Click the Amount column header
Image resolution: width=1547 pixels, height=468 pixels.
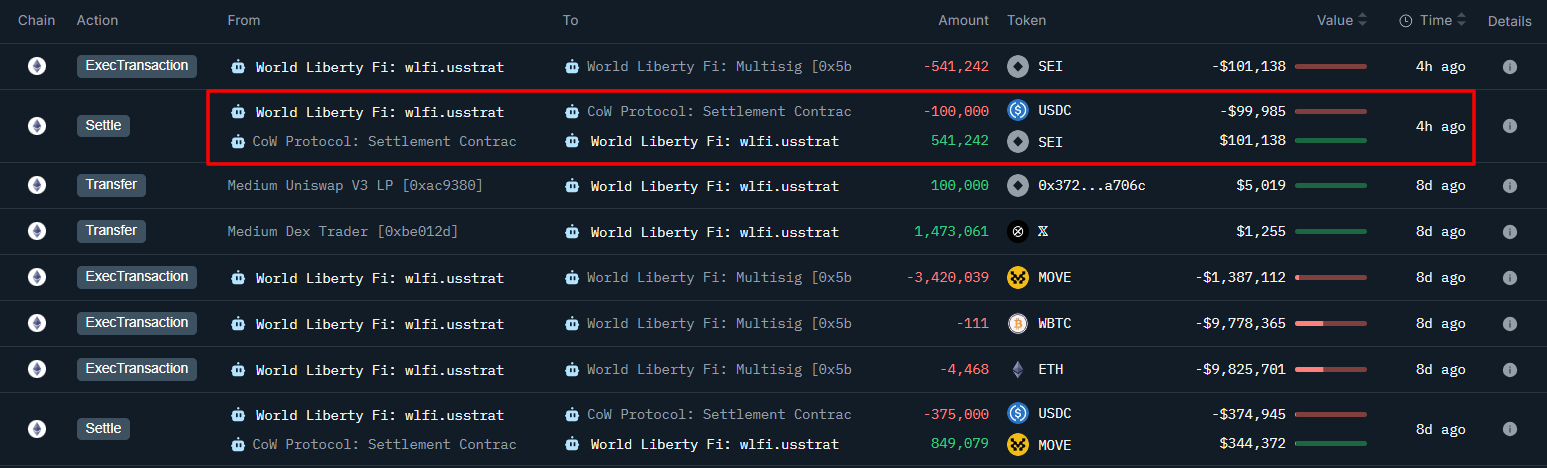963,21
